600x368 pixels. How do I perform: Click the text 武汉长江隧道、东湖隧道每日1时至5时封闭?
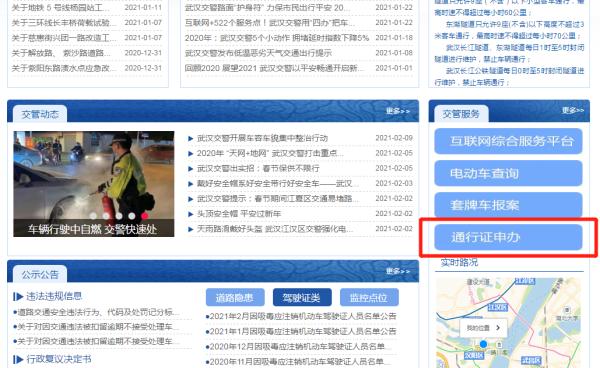tap(515, 48)
